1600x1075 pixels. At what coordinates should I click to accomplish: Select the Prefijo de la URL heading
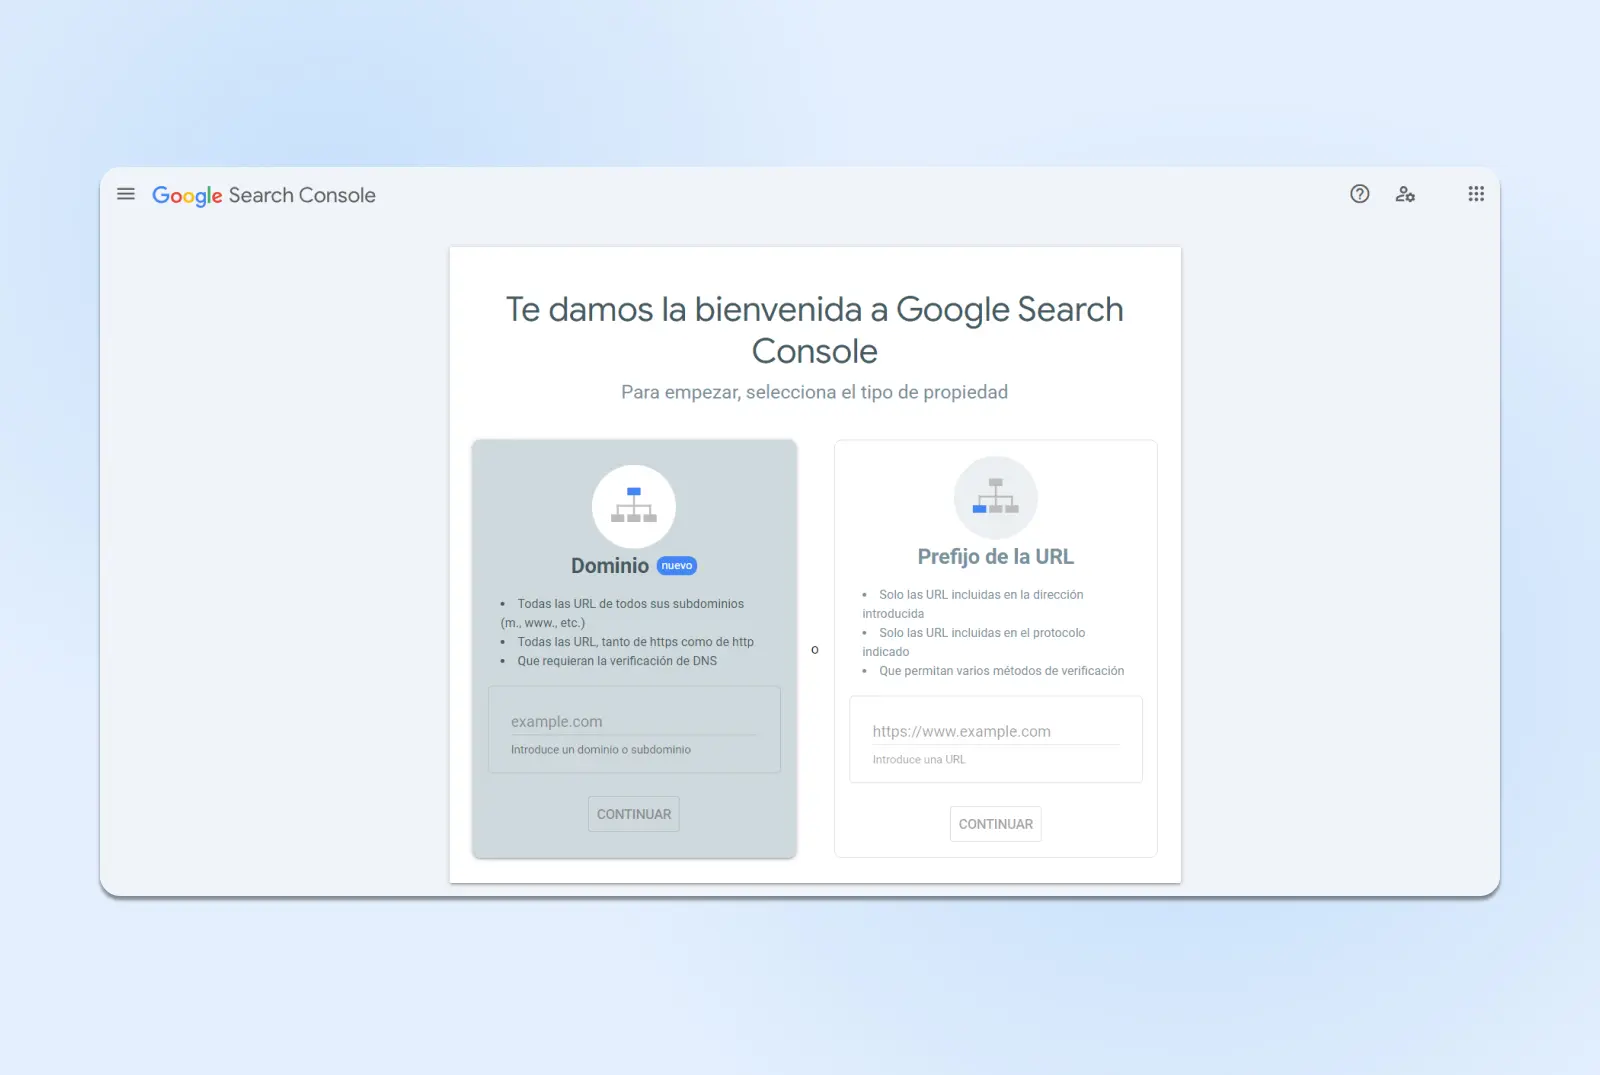pos(995,557)
